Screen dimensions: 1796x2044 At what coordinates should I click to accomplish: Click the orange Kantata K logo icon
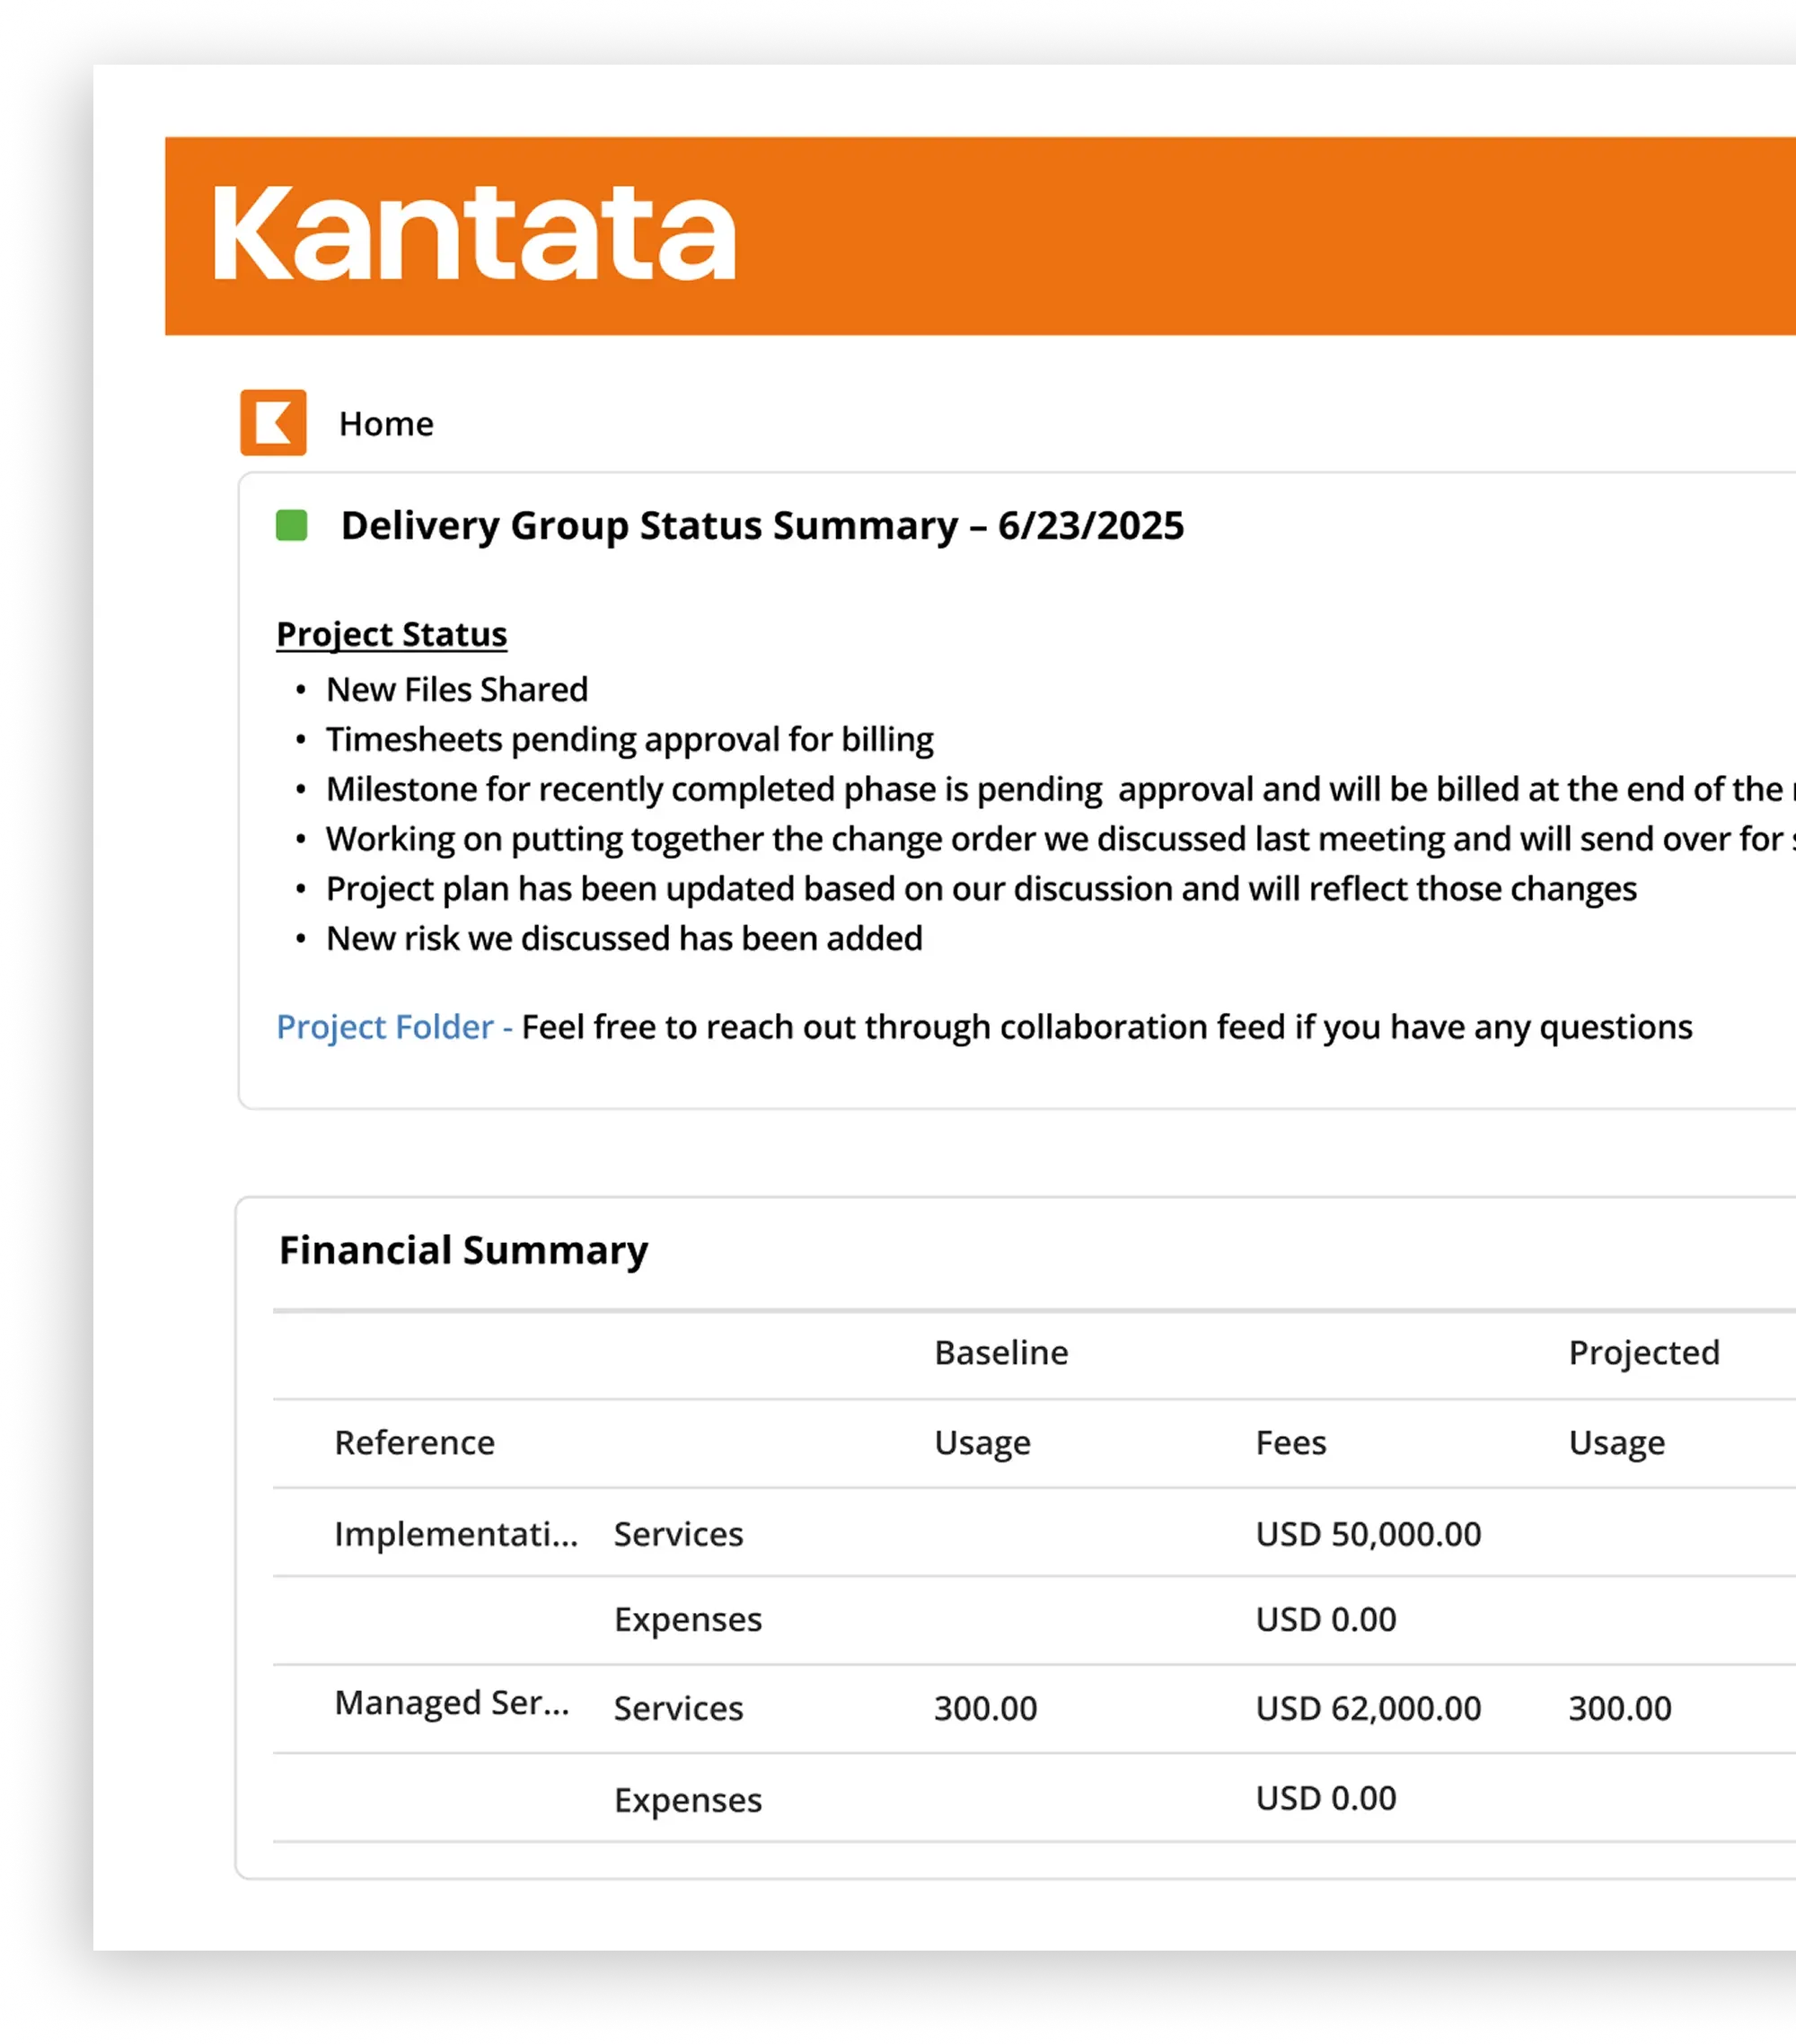pos(273,422)
